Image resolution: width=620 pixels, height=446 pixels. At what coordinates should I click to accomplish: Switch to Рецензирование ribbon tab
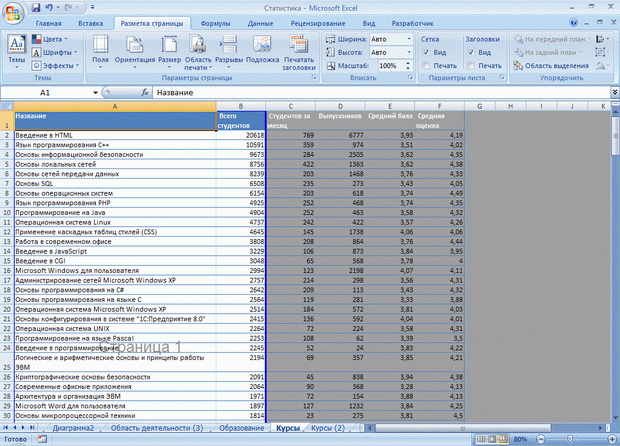click(318, 23)
